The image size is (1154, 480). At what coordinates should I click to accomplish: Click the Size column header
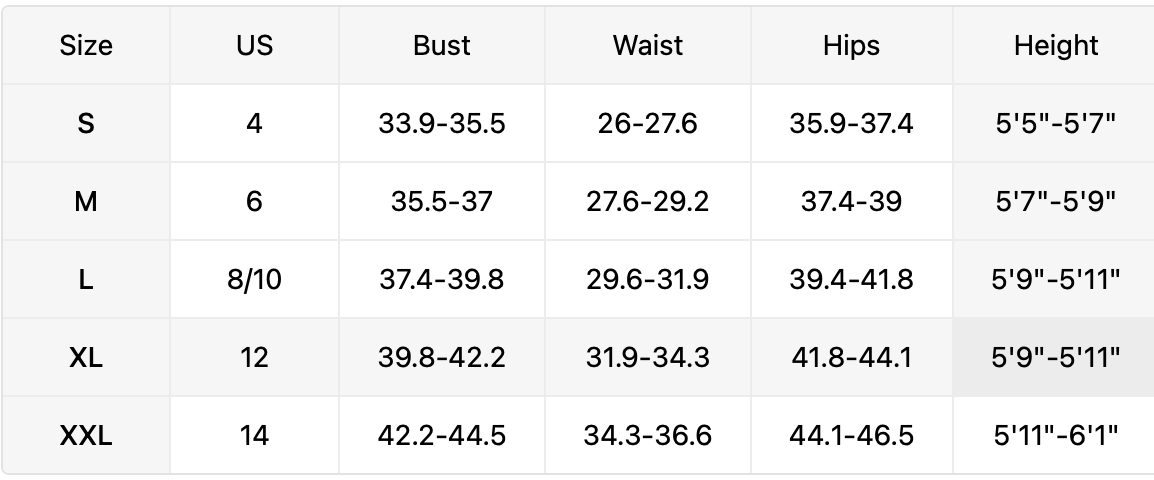(86, 45)
